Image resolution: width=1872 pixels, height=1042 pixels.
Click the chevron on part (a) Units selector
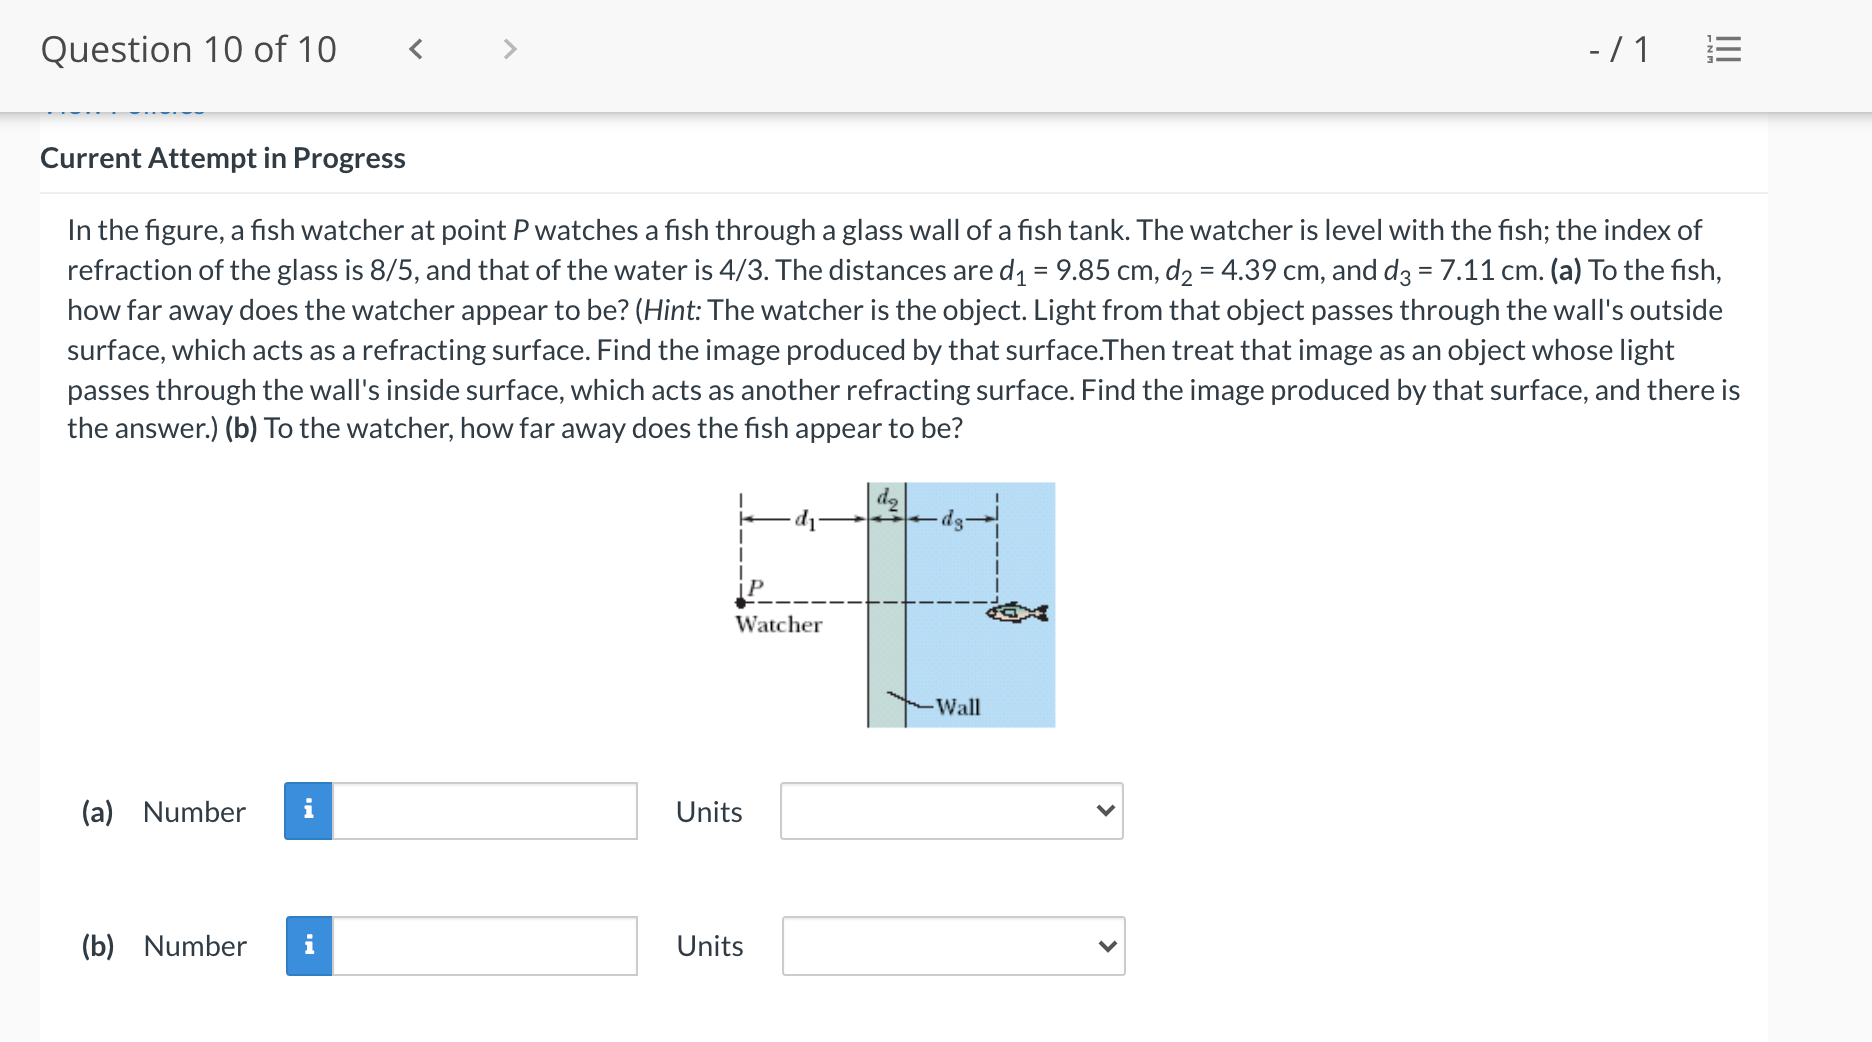(x=1105, y=812)
